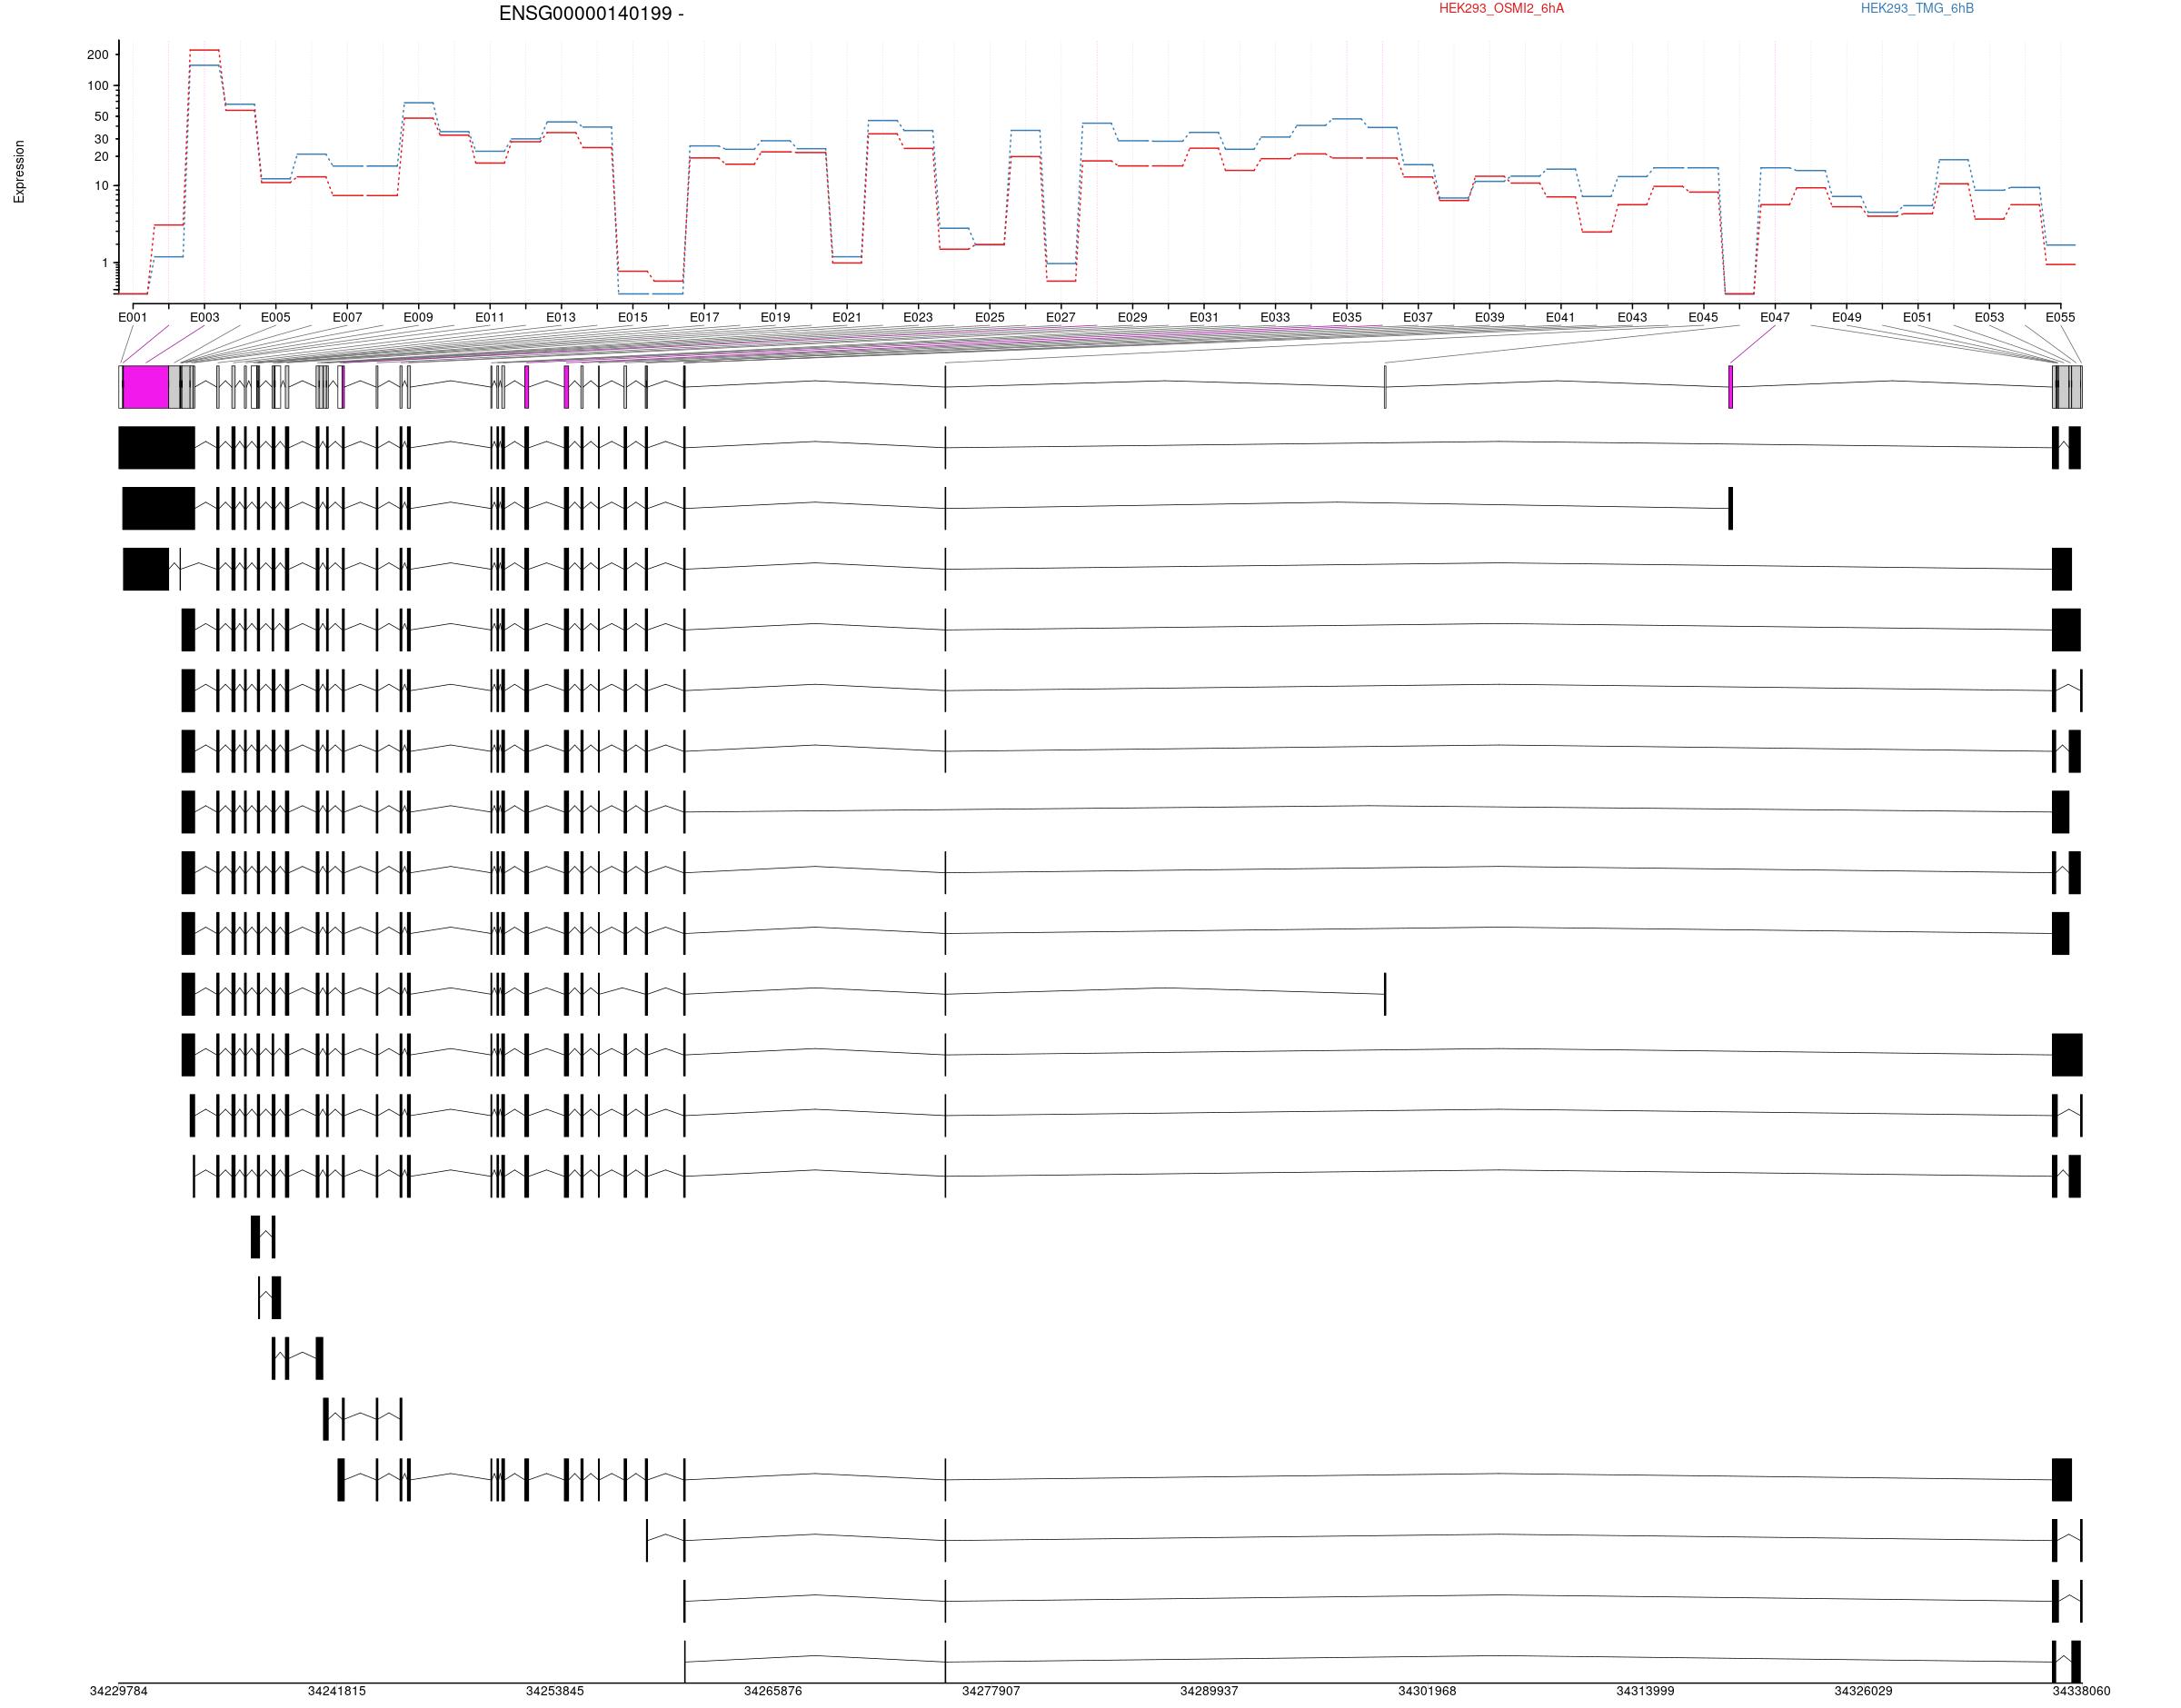Viewport: 2181px width, 1708px height.
Task: Click exon label E013
Action: click(561, 317)
